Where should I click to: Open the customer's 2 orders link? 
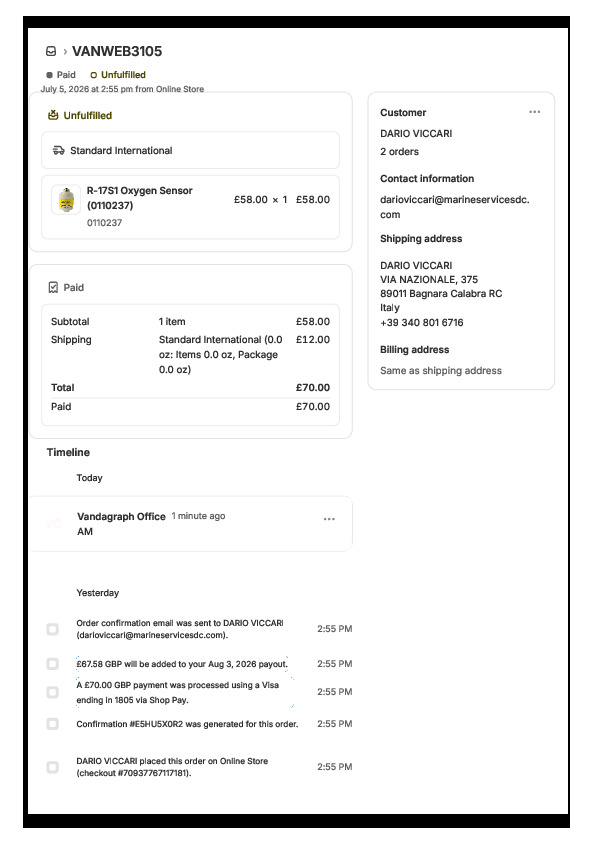(400, 151)
